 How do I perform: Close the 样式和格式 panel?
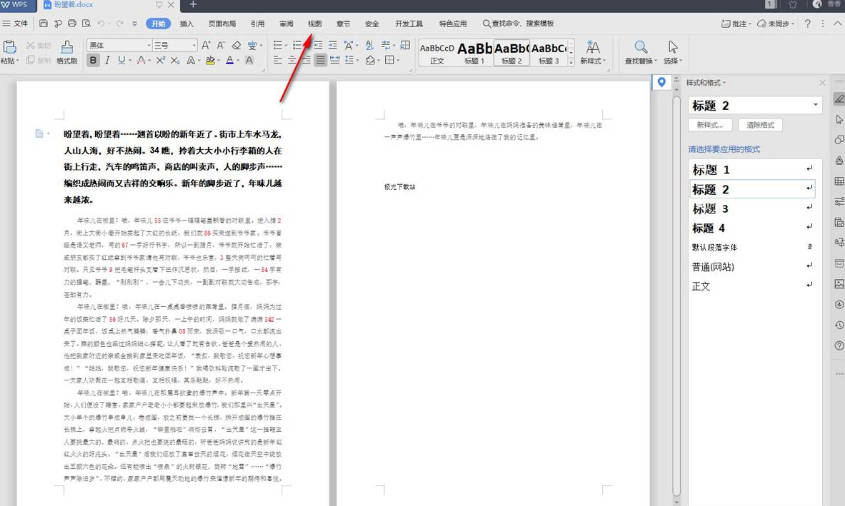[x=822, y=82]
